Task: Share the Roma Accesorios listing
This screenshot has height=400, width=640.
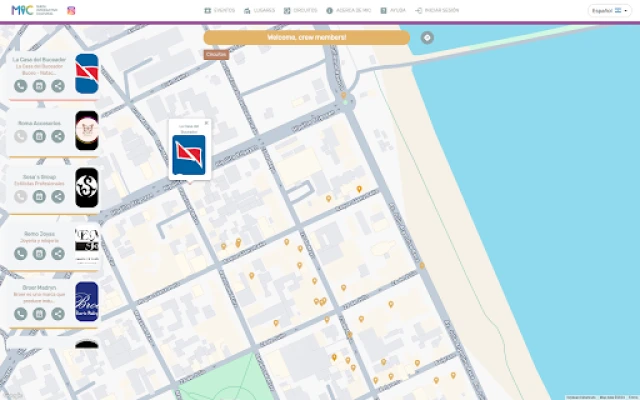Action: pyautogui.click(x=58, y=136)
